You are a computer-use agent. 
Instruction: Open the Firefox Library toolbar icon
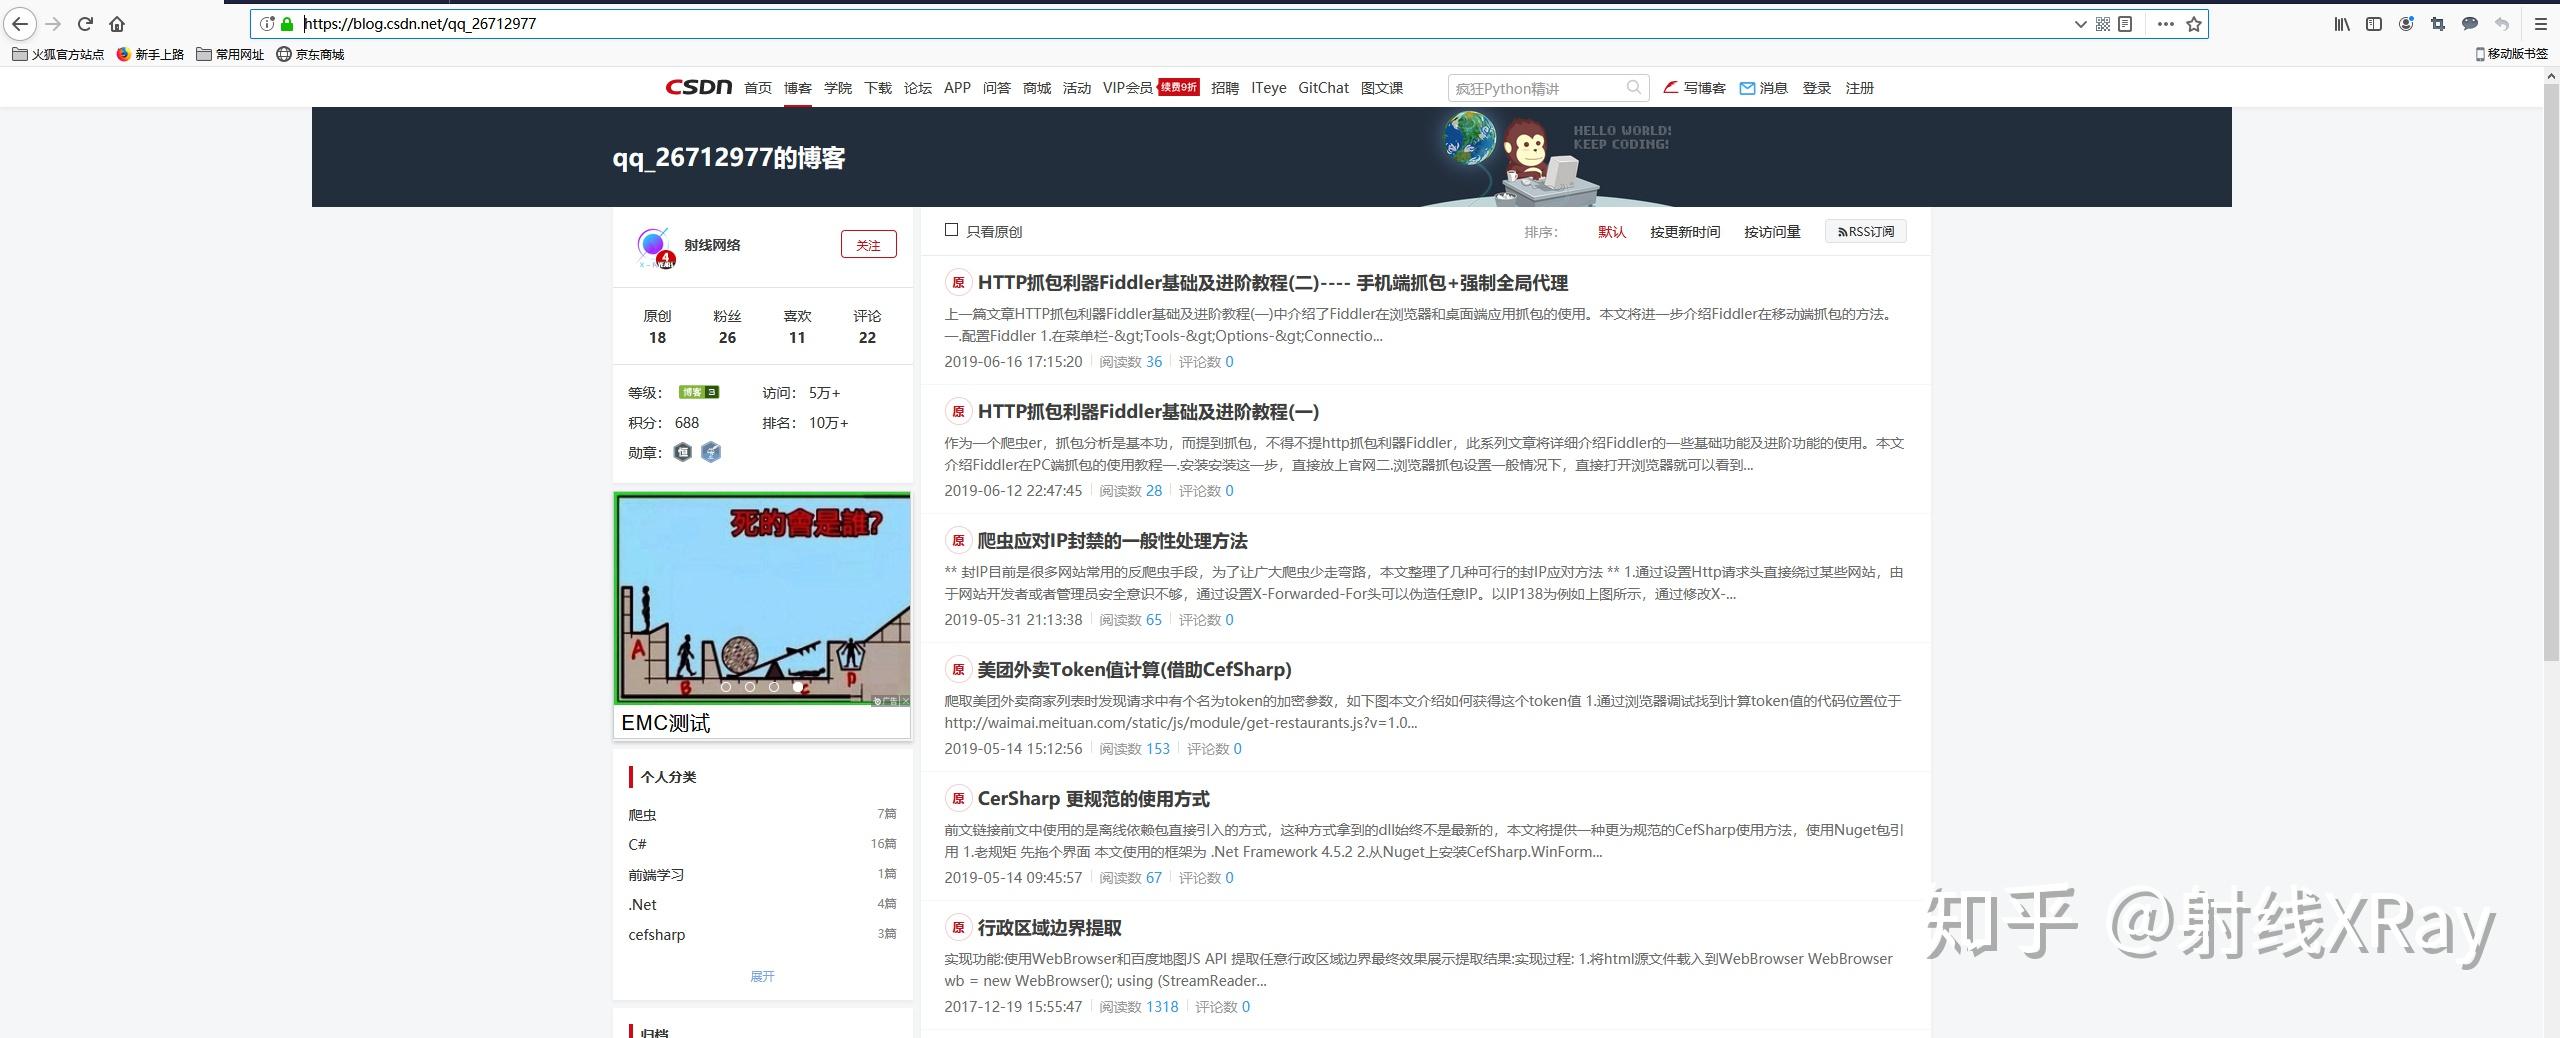(2340, 24)
